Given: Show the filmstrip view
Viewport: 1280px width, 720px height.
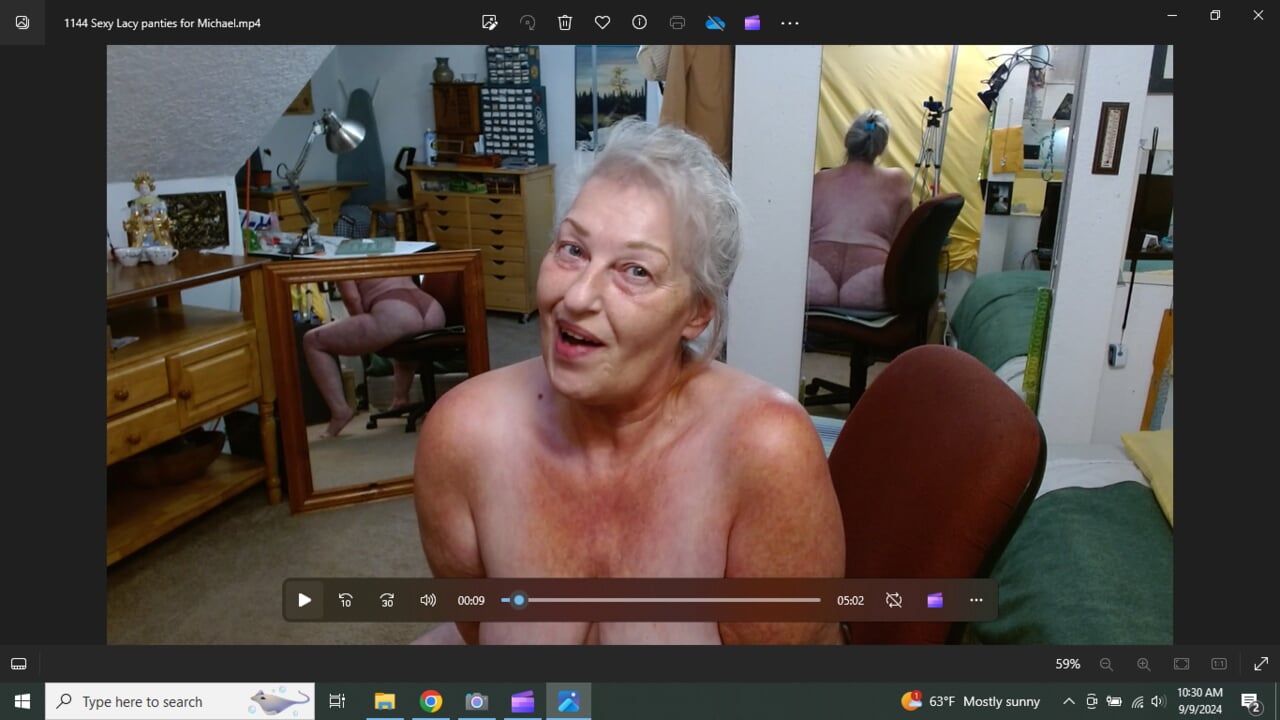Looking at the screenshot, I should [18, 664].
